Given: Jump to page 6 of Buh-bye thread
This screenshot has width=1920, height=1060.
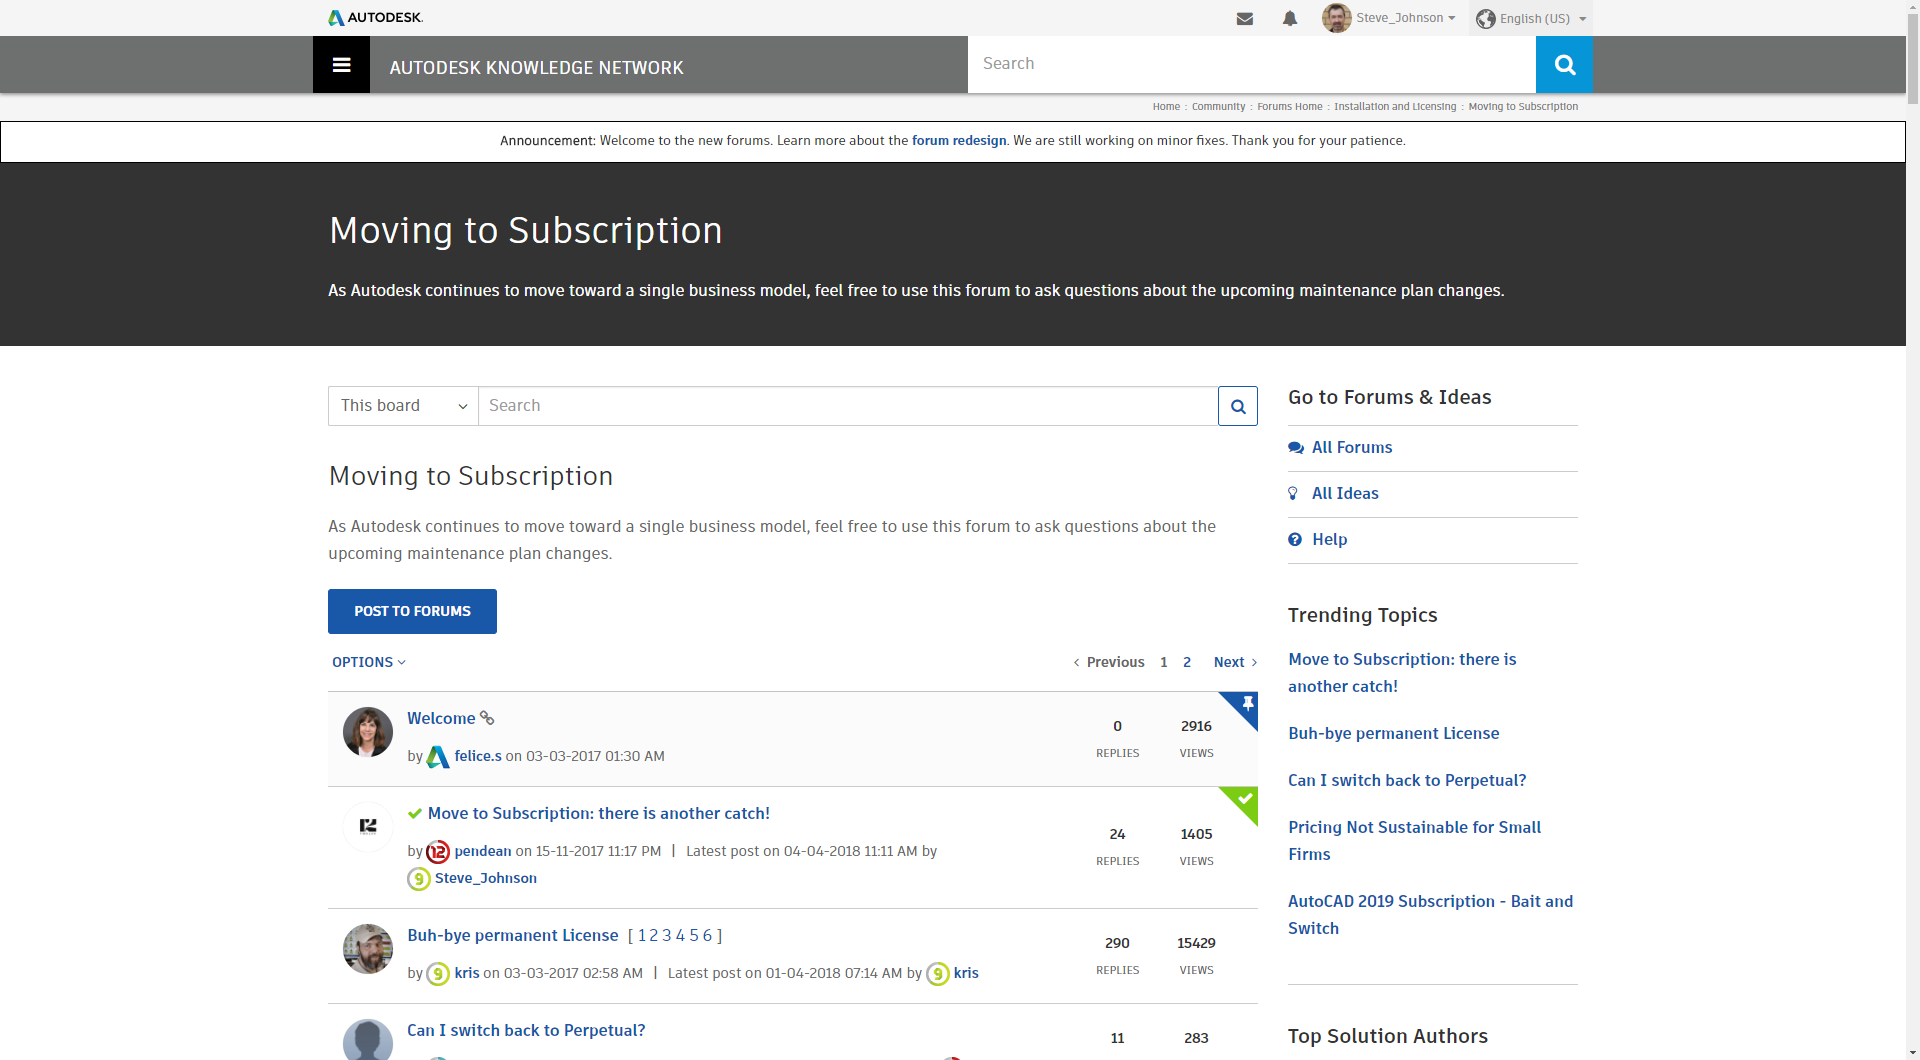Looking at the screenshot, I should (707, 935).
